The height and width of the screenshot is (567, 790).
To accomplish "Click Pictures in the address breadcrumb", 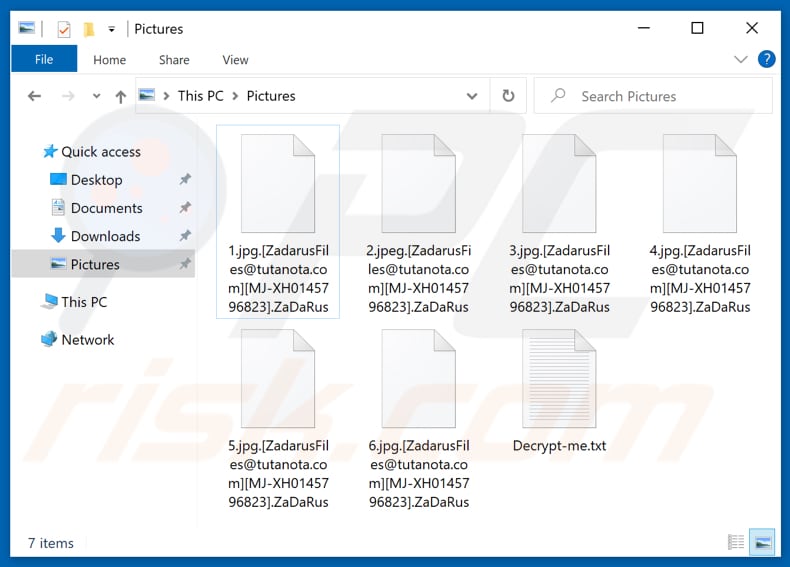I will pyautogui.click(x=271, y=96).
